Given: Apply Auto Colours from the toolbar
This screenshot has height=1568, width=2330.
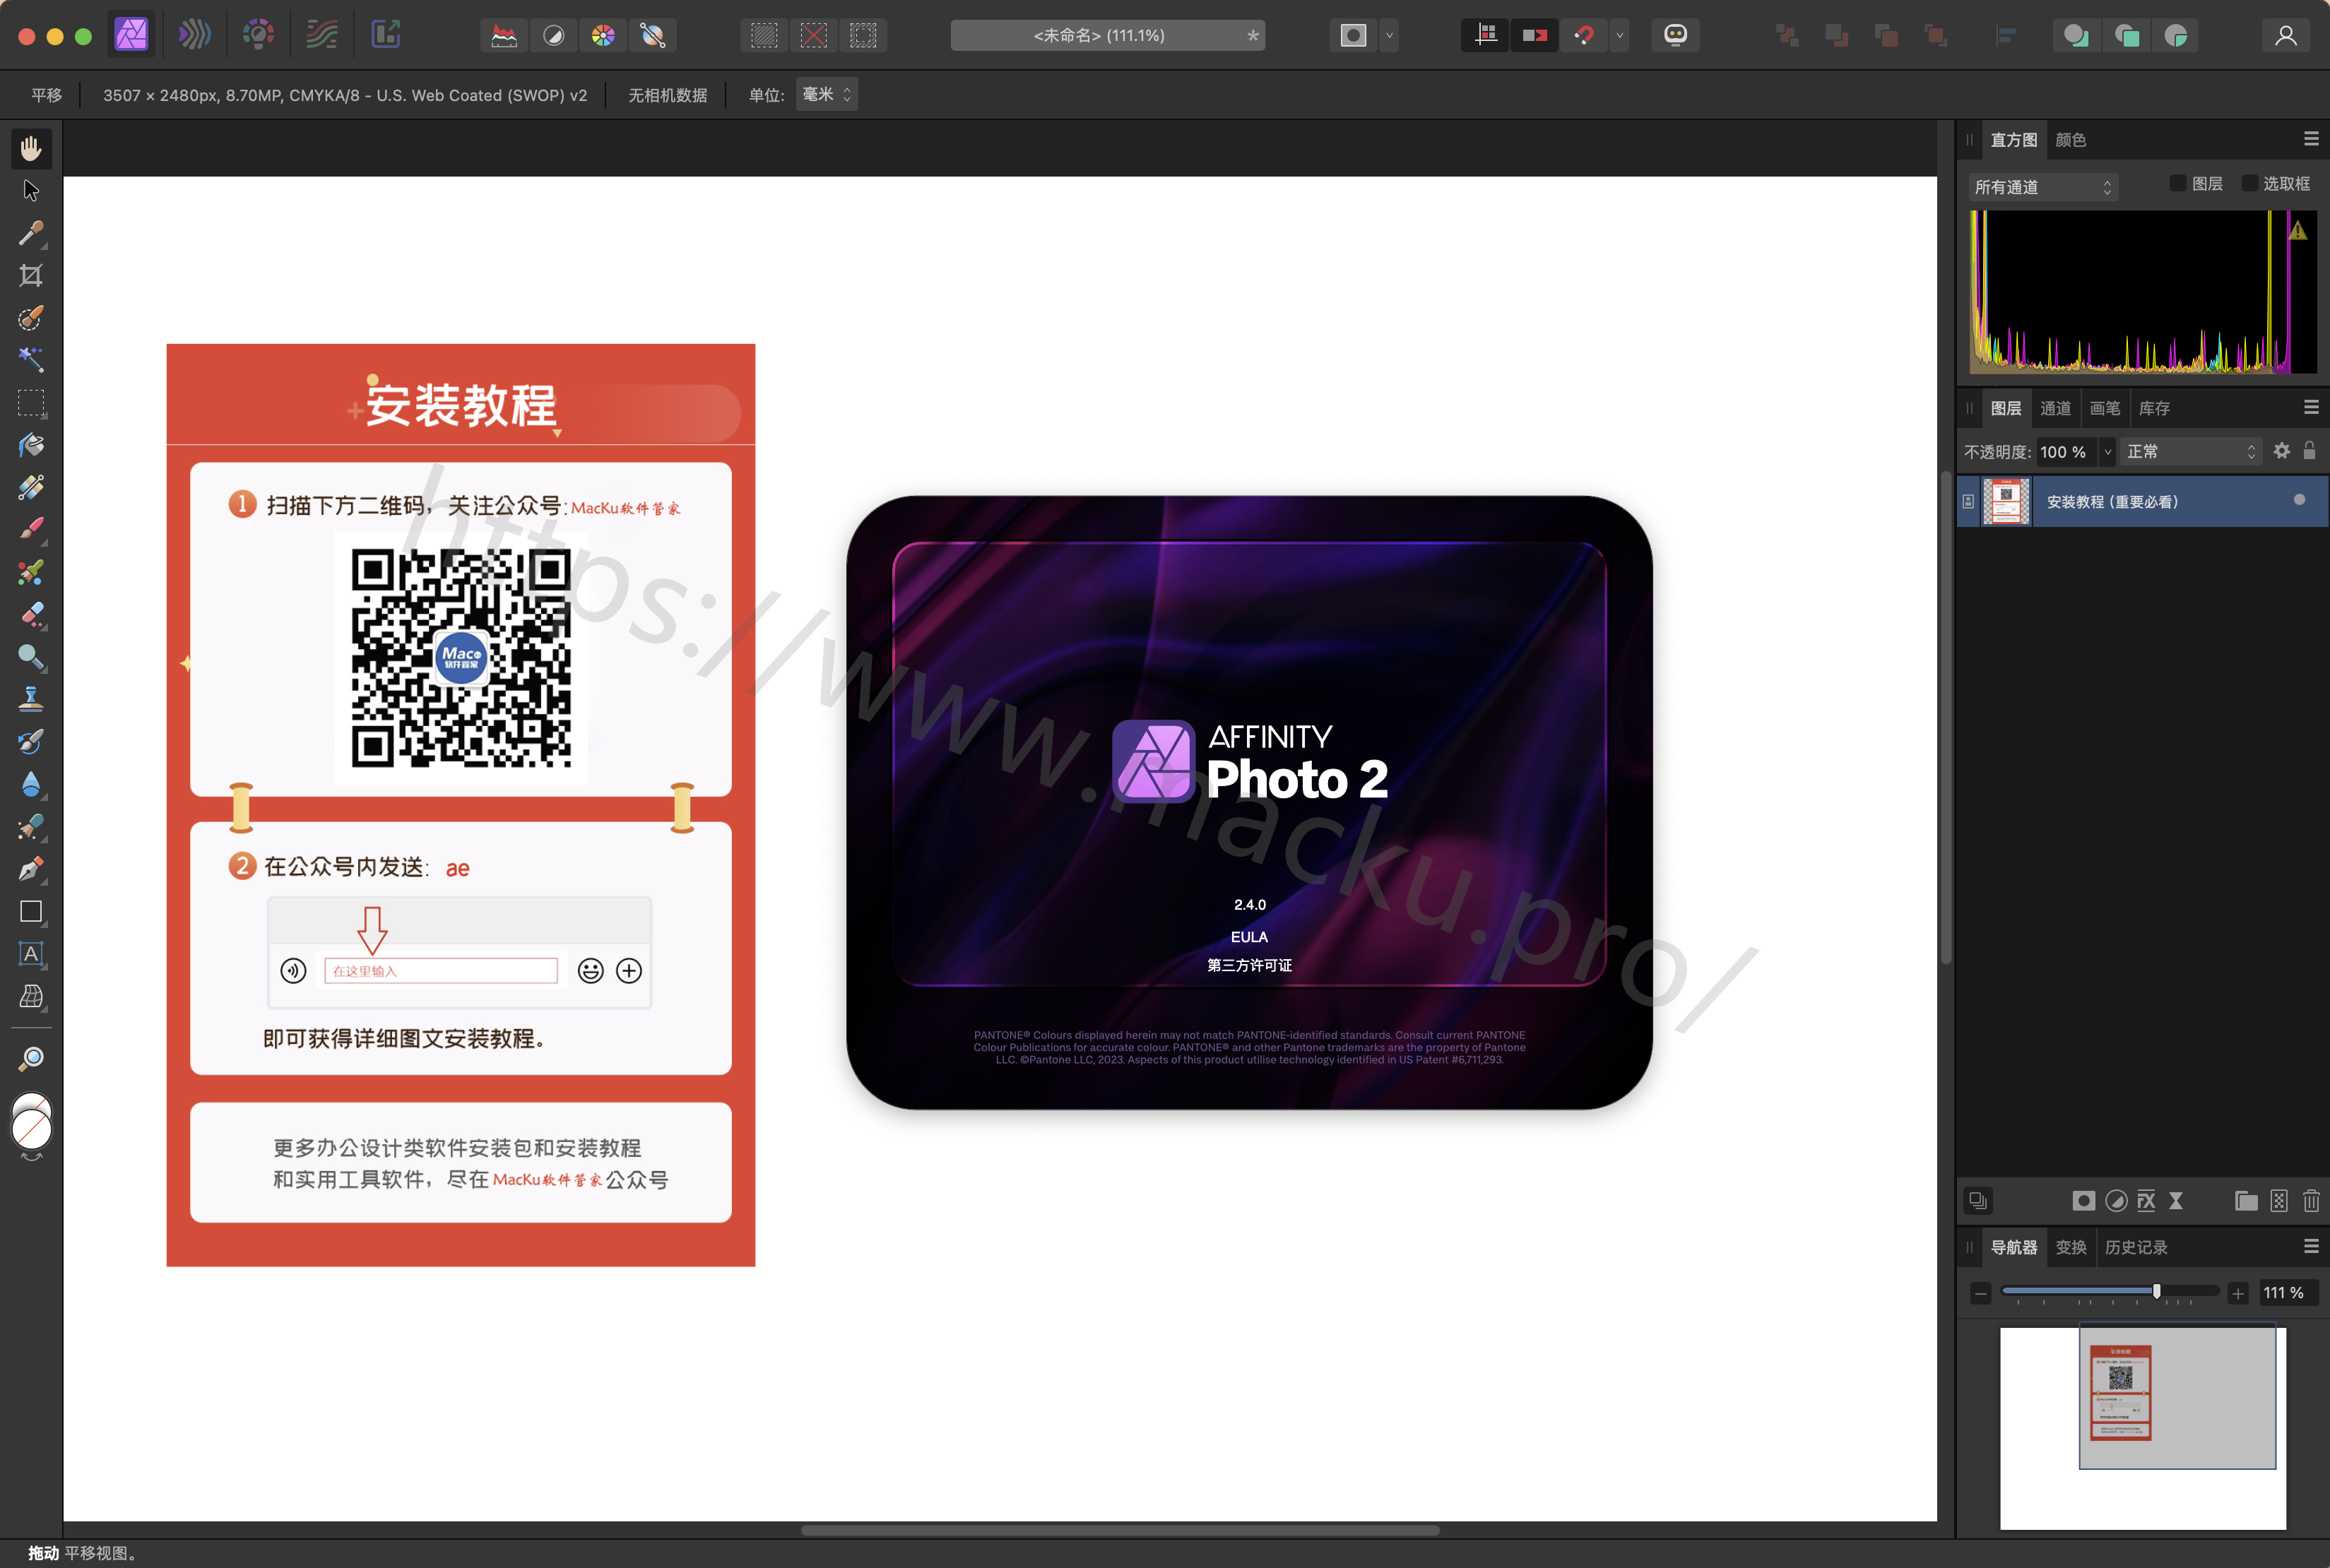Looking at the screenshot, I should [603, 36].
